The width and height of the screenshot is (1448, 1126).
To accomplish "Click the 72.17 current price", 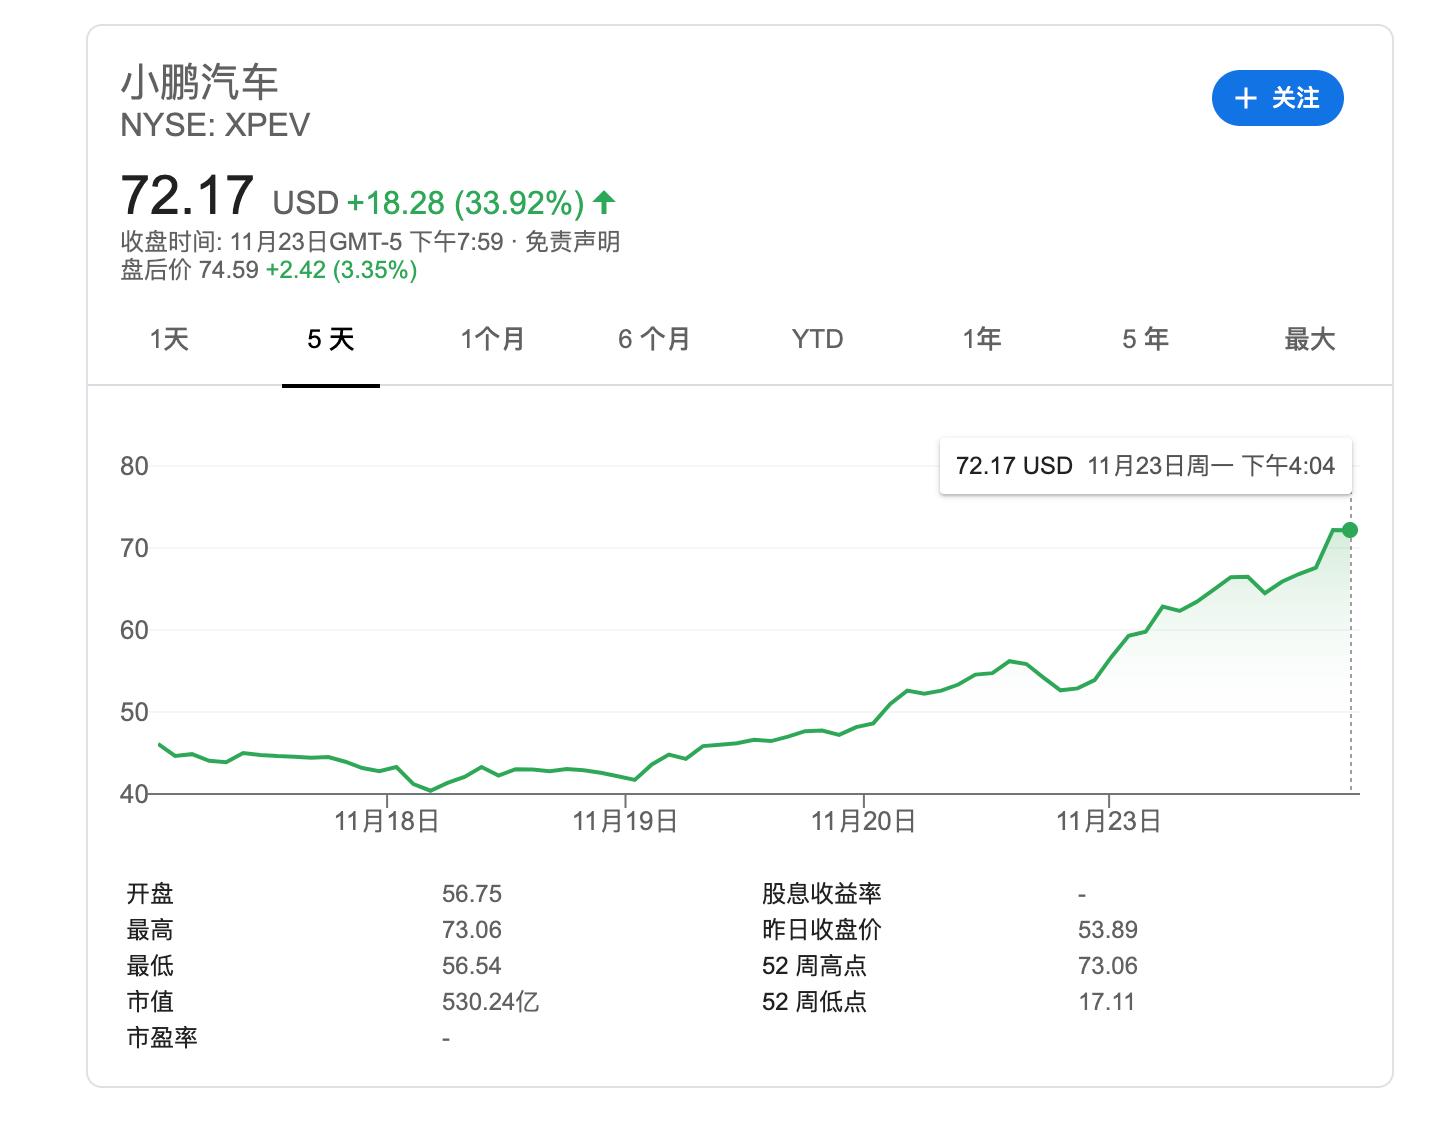I will coord(187,195).
